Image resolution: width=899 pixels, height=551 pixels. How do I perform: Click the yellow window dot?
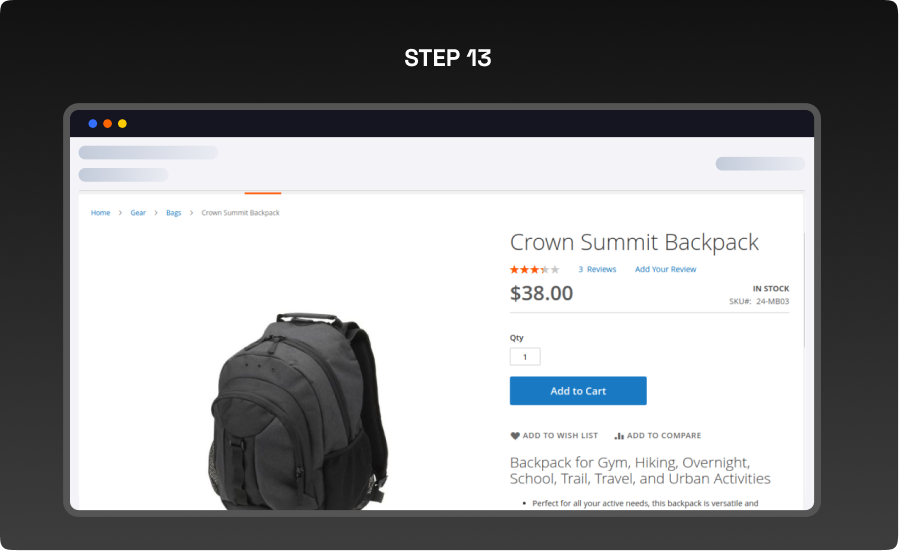coord(122,124)
